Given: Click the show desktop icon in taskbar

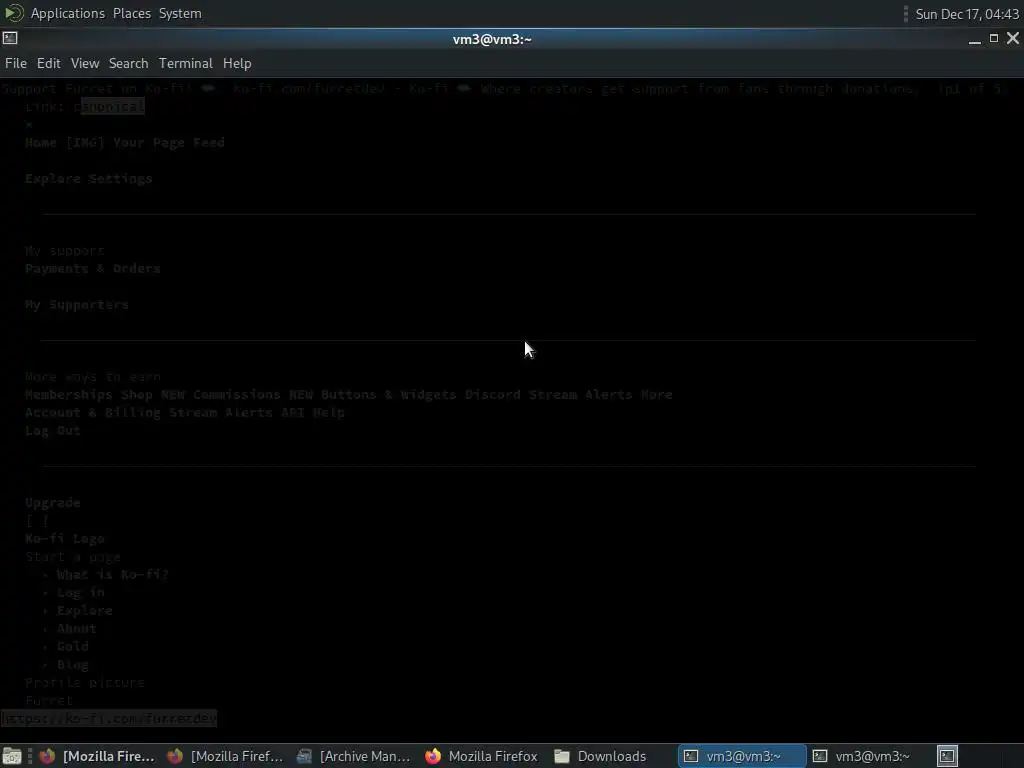Looking at the screenshot, I should pyautogui.click(x=12, y=756).
